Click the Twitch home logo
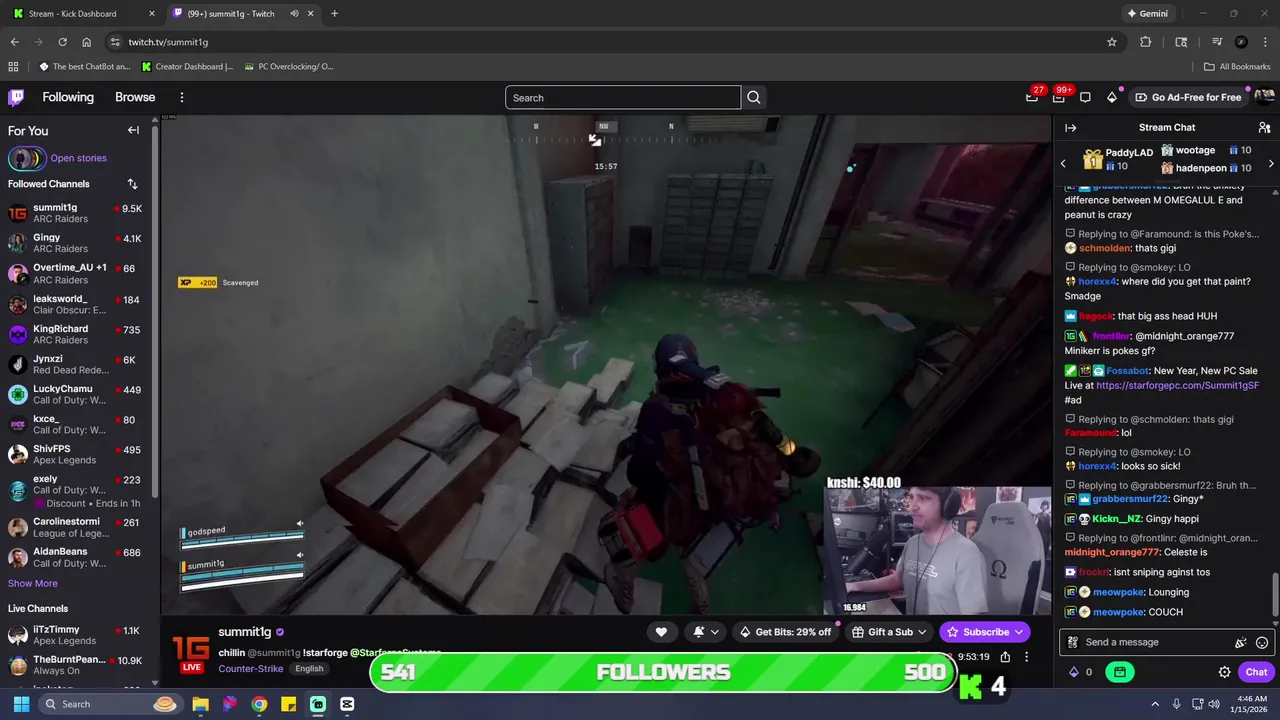1280x720 pixels. tap(16, 97)
